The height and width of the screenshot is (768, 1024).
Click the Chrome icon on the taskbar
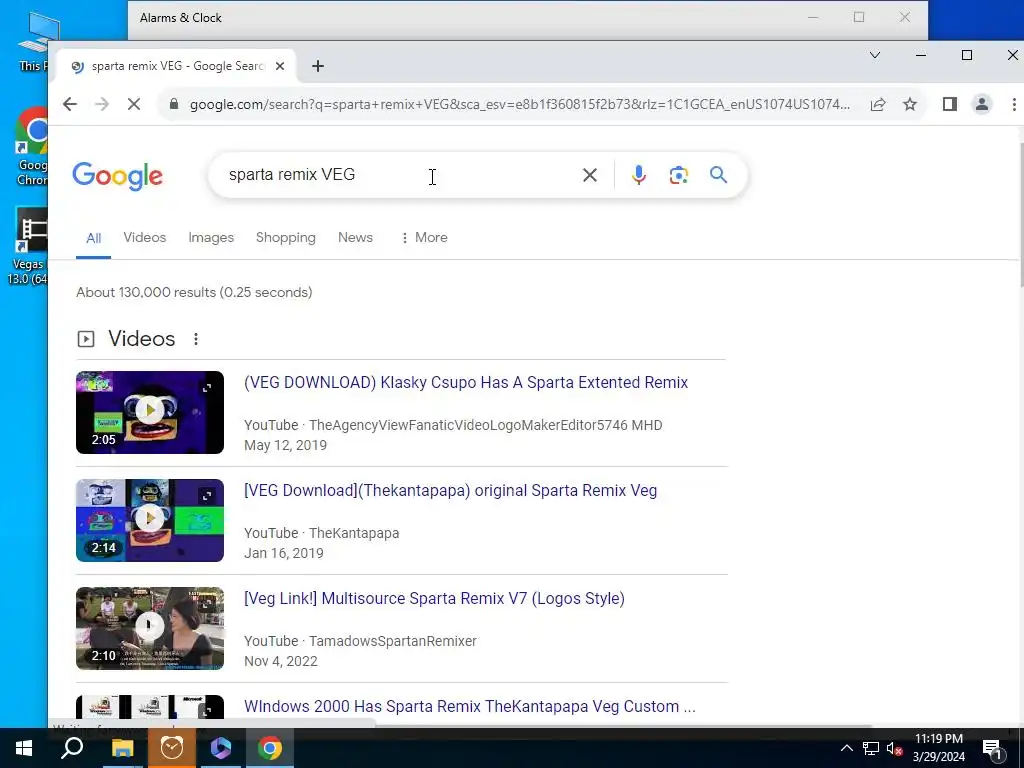(x=270, y=748)
